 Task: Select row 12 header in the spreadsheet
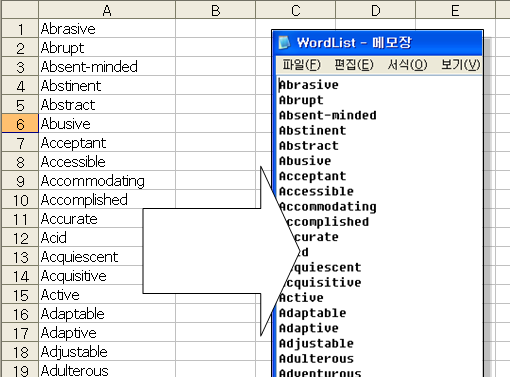pyautogui.click(x=20, y=237)
